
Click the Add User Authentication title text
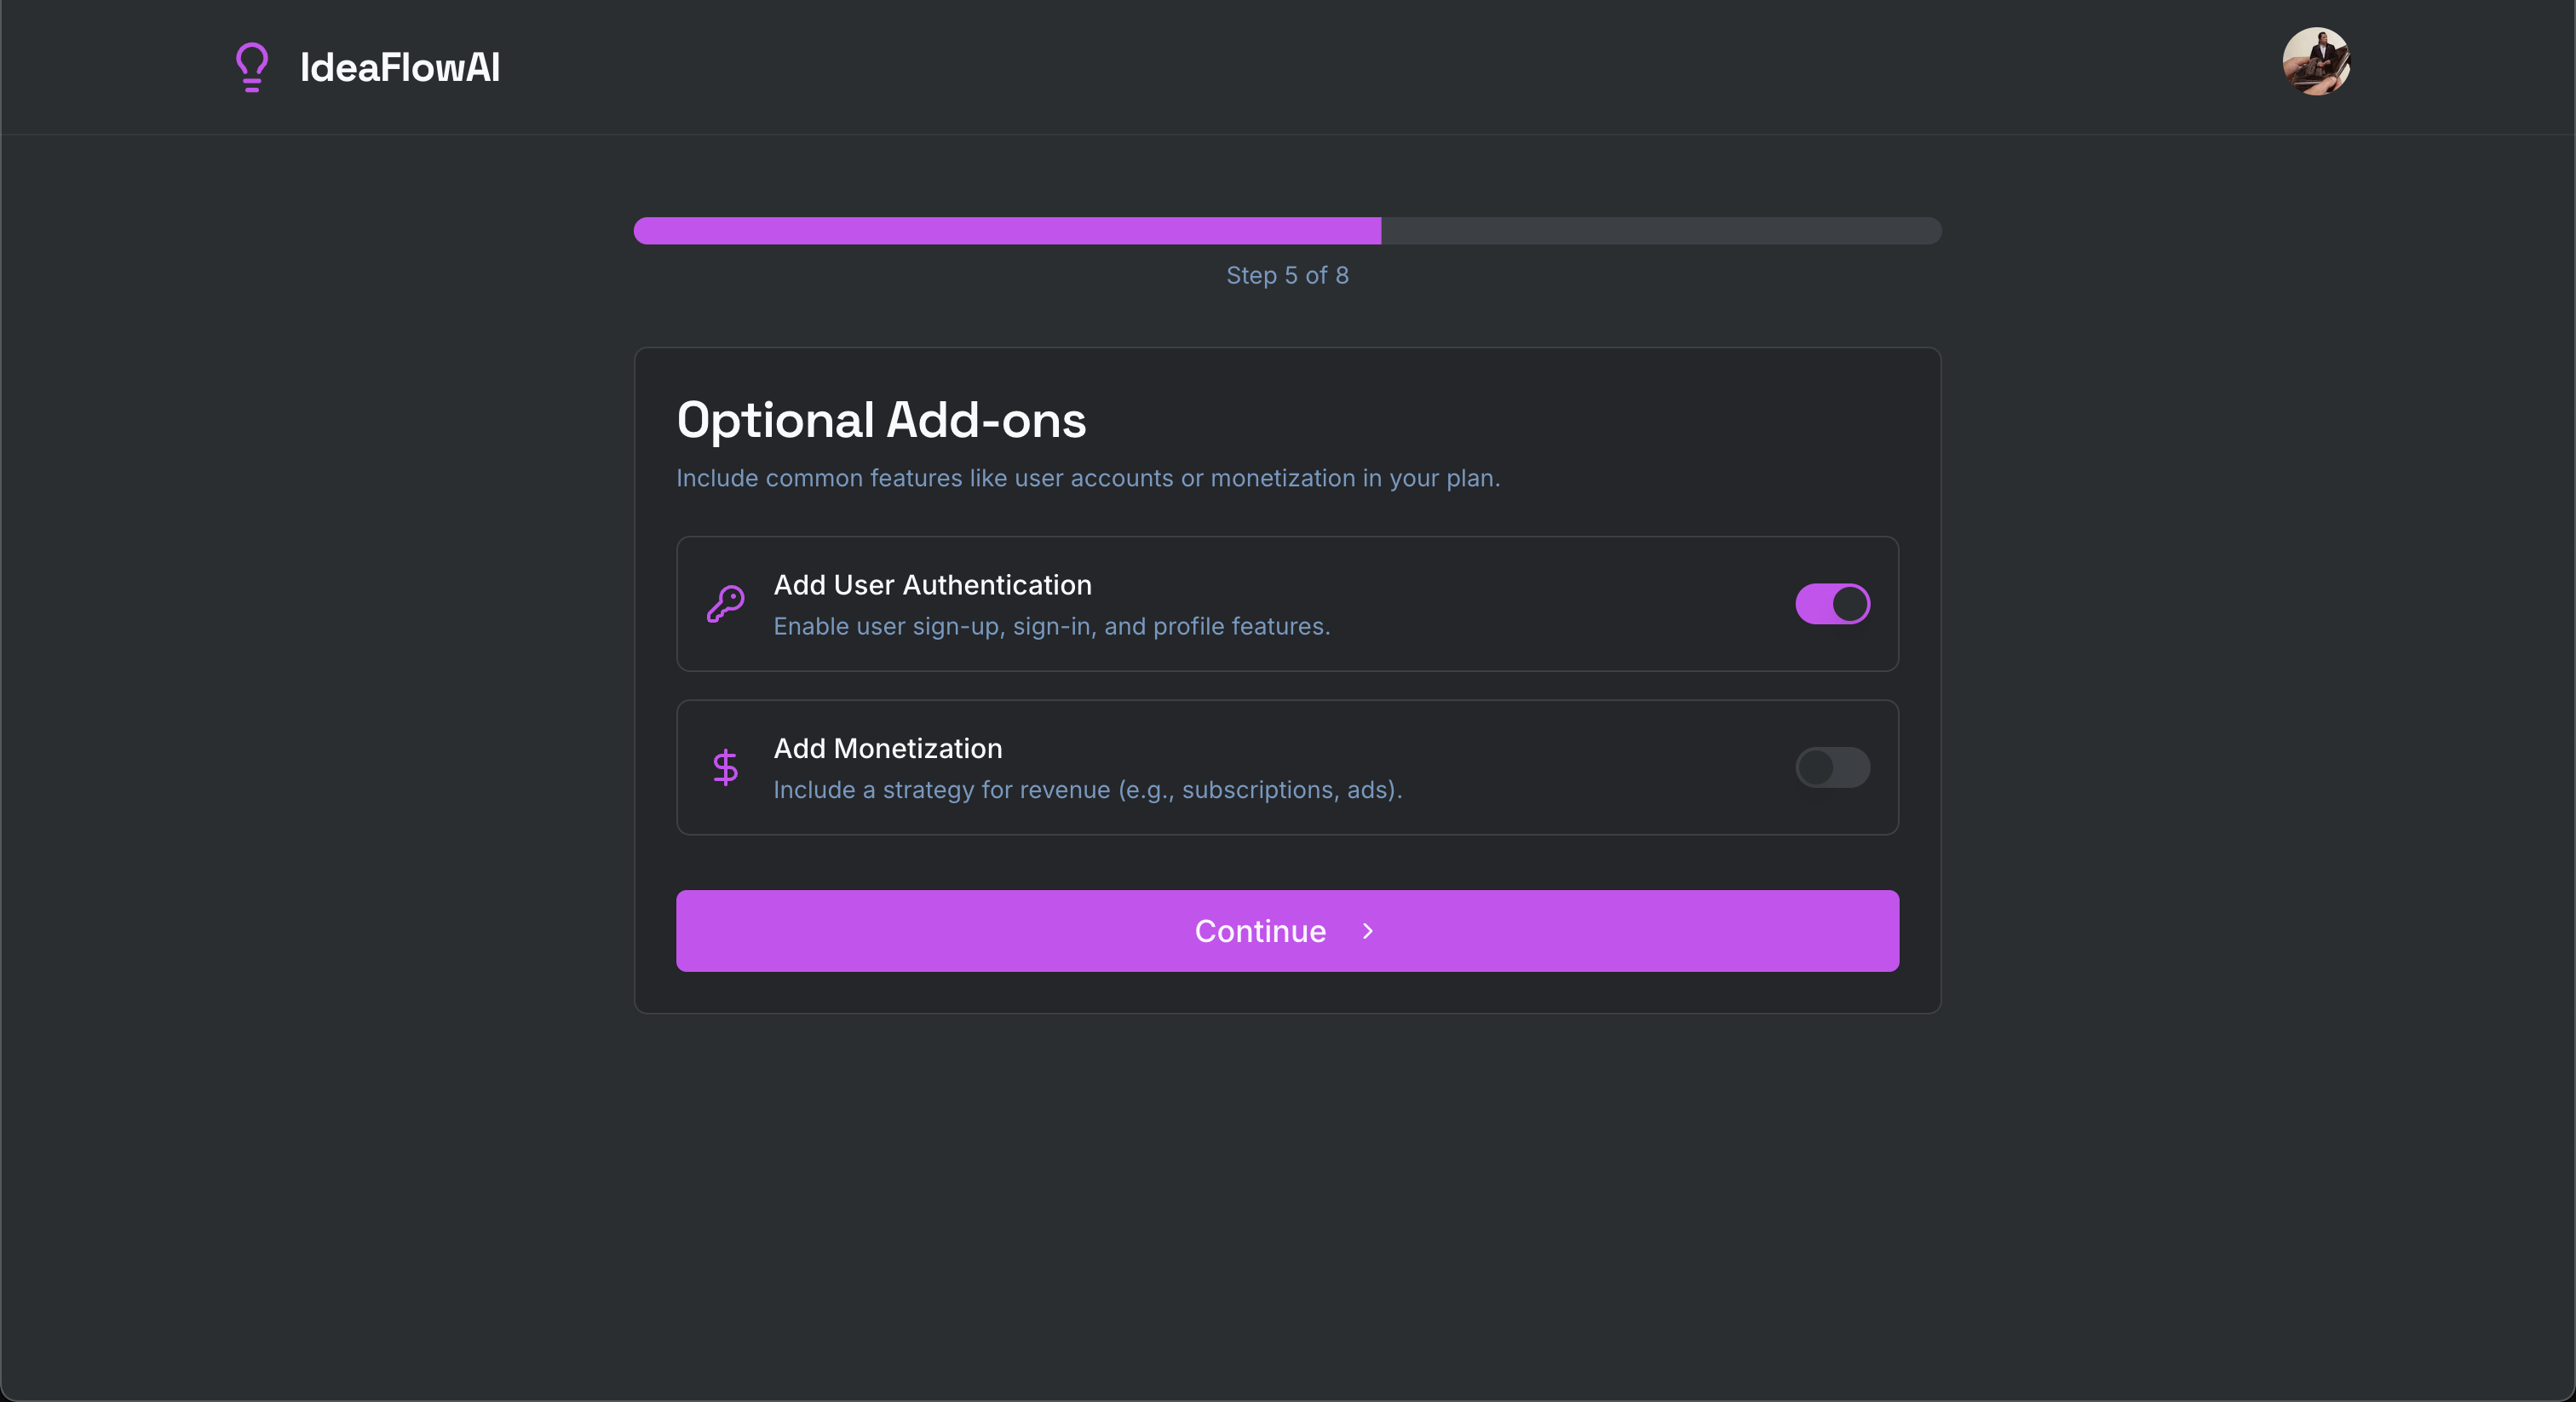(932, 585)
